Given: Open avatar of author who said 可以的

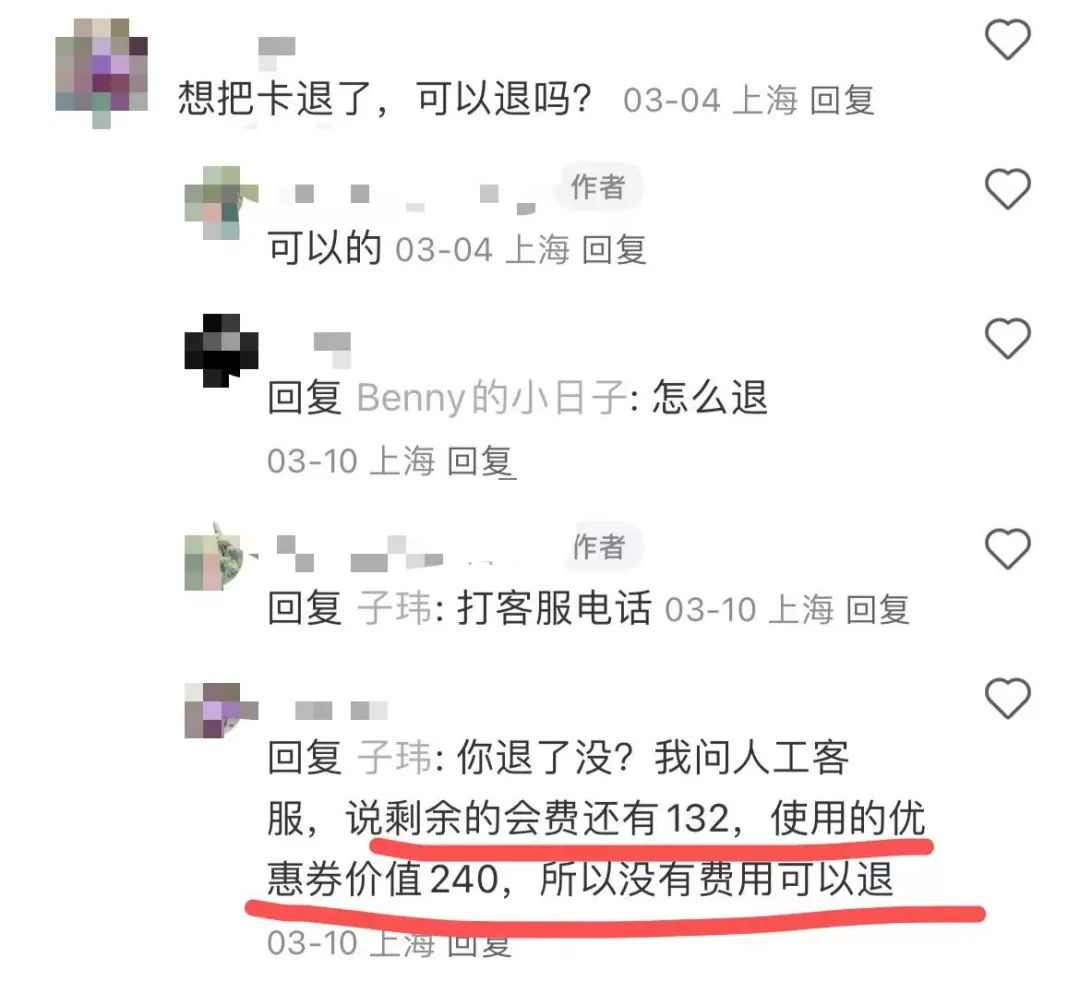Looking at the screenshot, I should pyautogui.click(x=220, y=202).
